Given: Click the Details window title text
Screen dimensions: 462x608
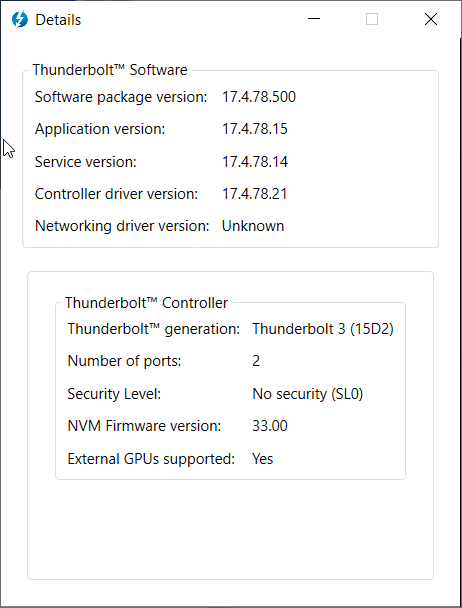Looking at the screenshot, I should (x=58, y=20).
